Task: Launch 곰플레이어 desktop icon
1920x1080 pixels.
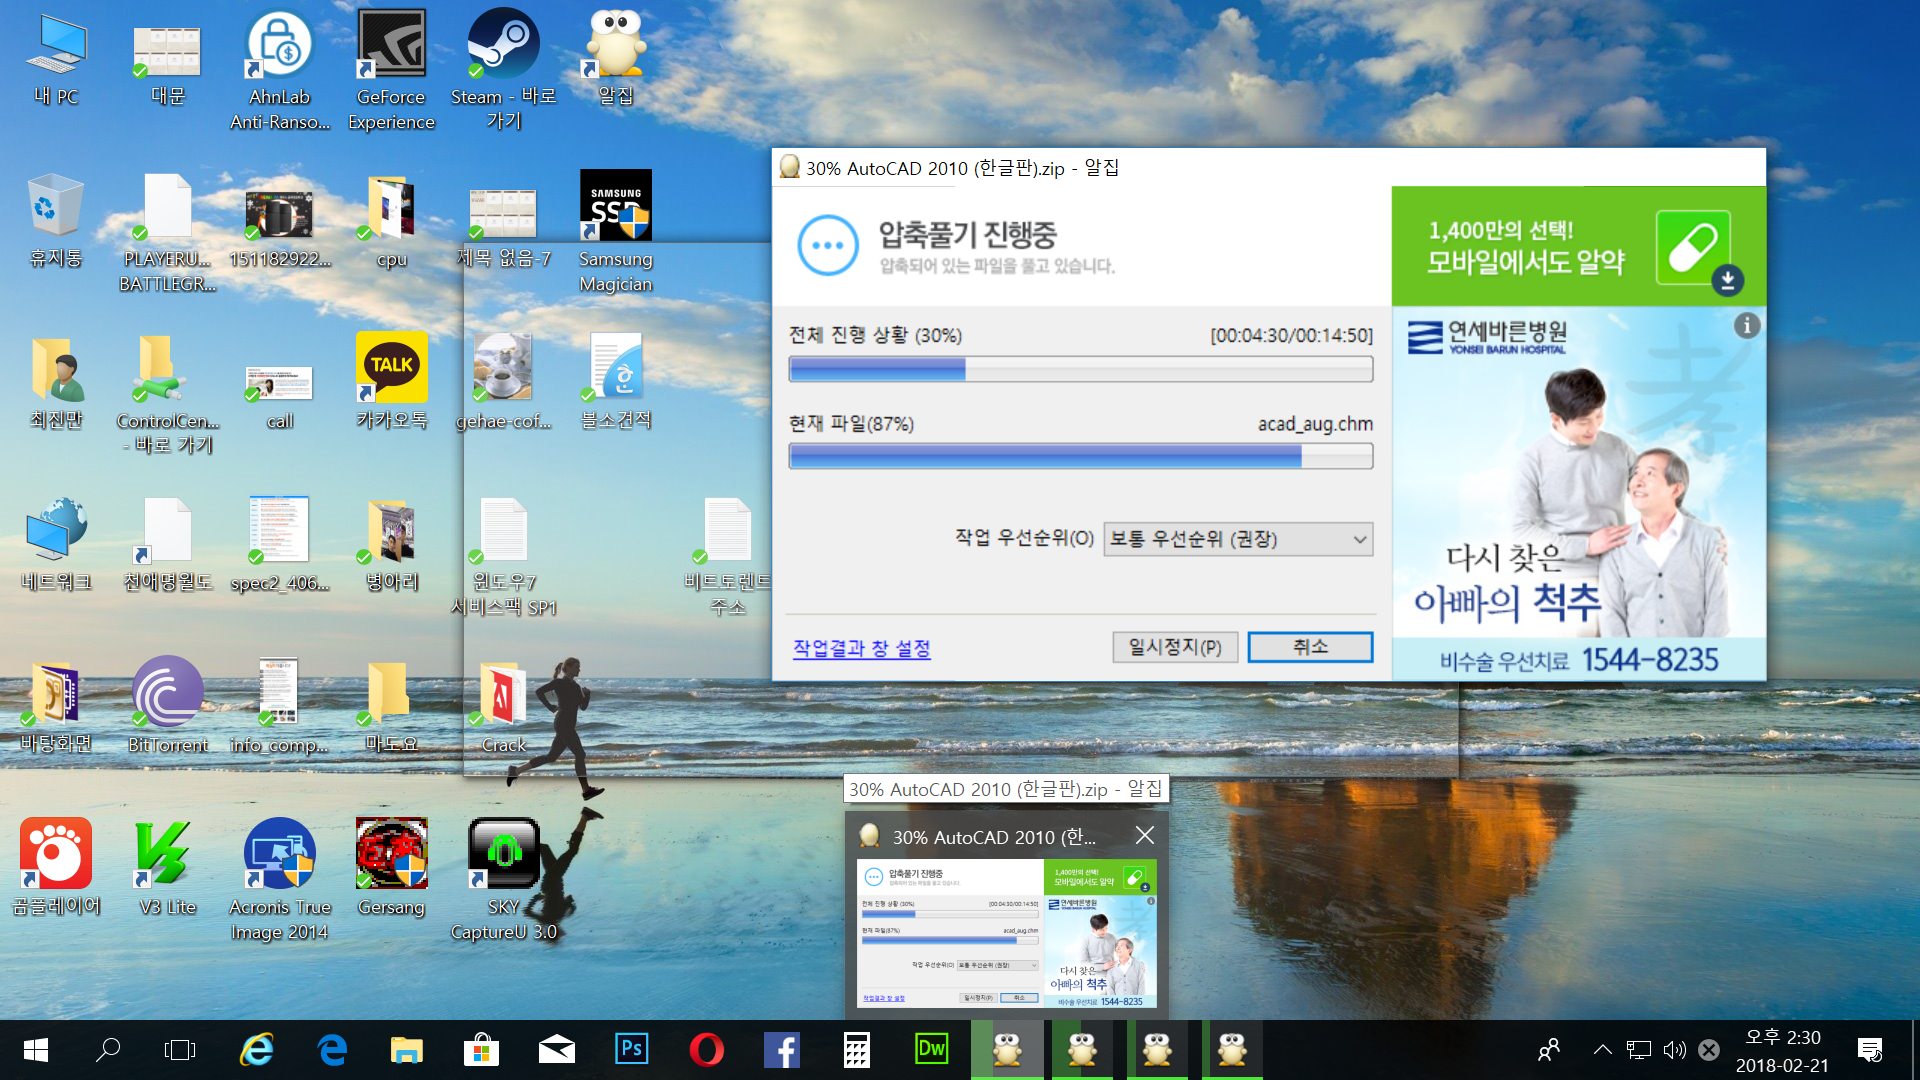Action: pos(56,867)
